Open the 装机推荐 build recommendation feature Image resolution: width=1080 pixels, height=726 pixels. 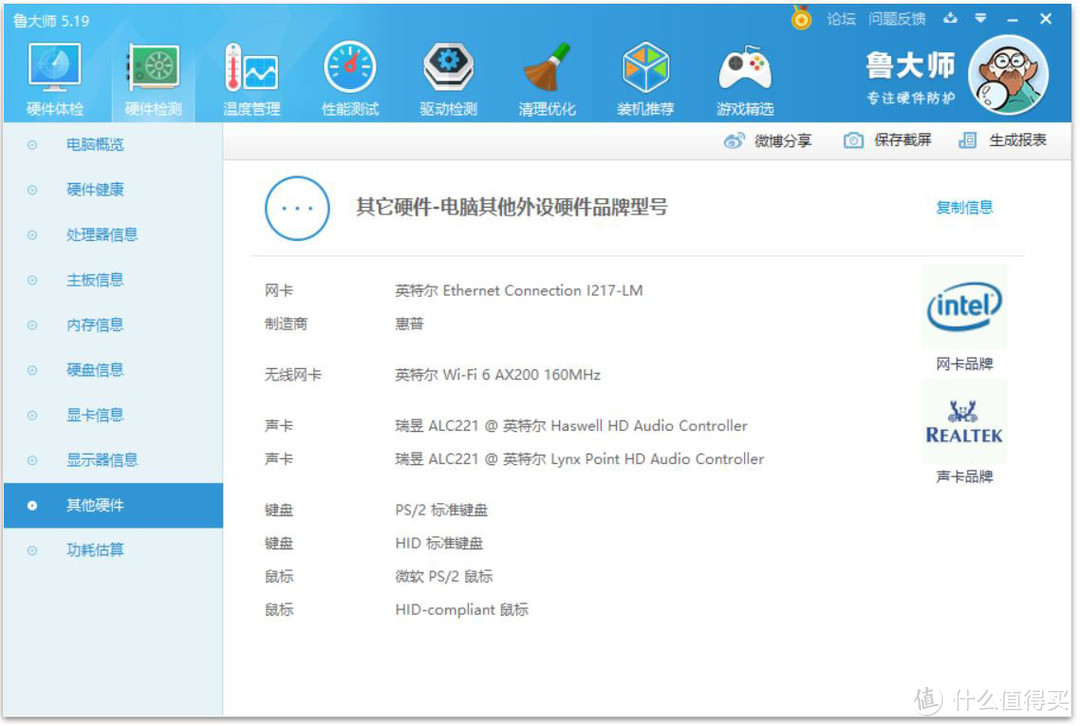[645, 70]
